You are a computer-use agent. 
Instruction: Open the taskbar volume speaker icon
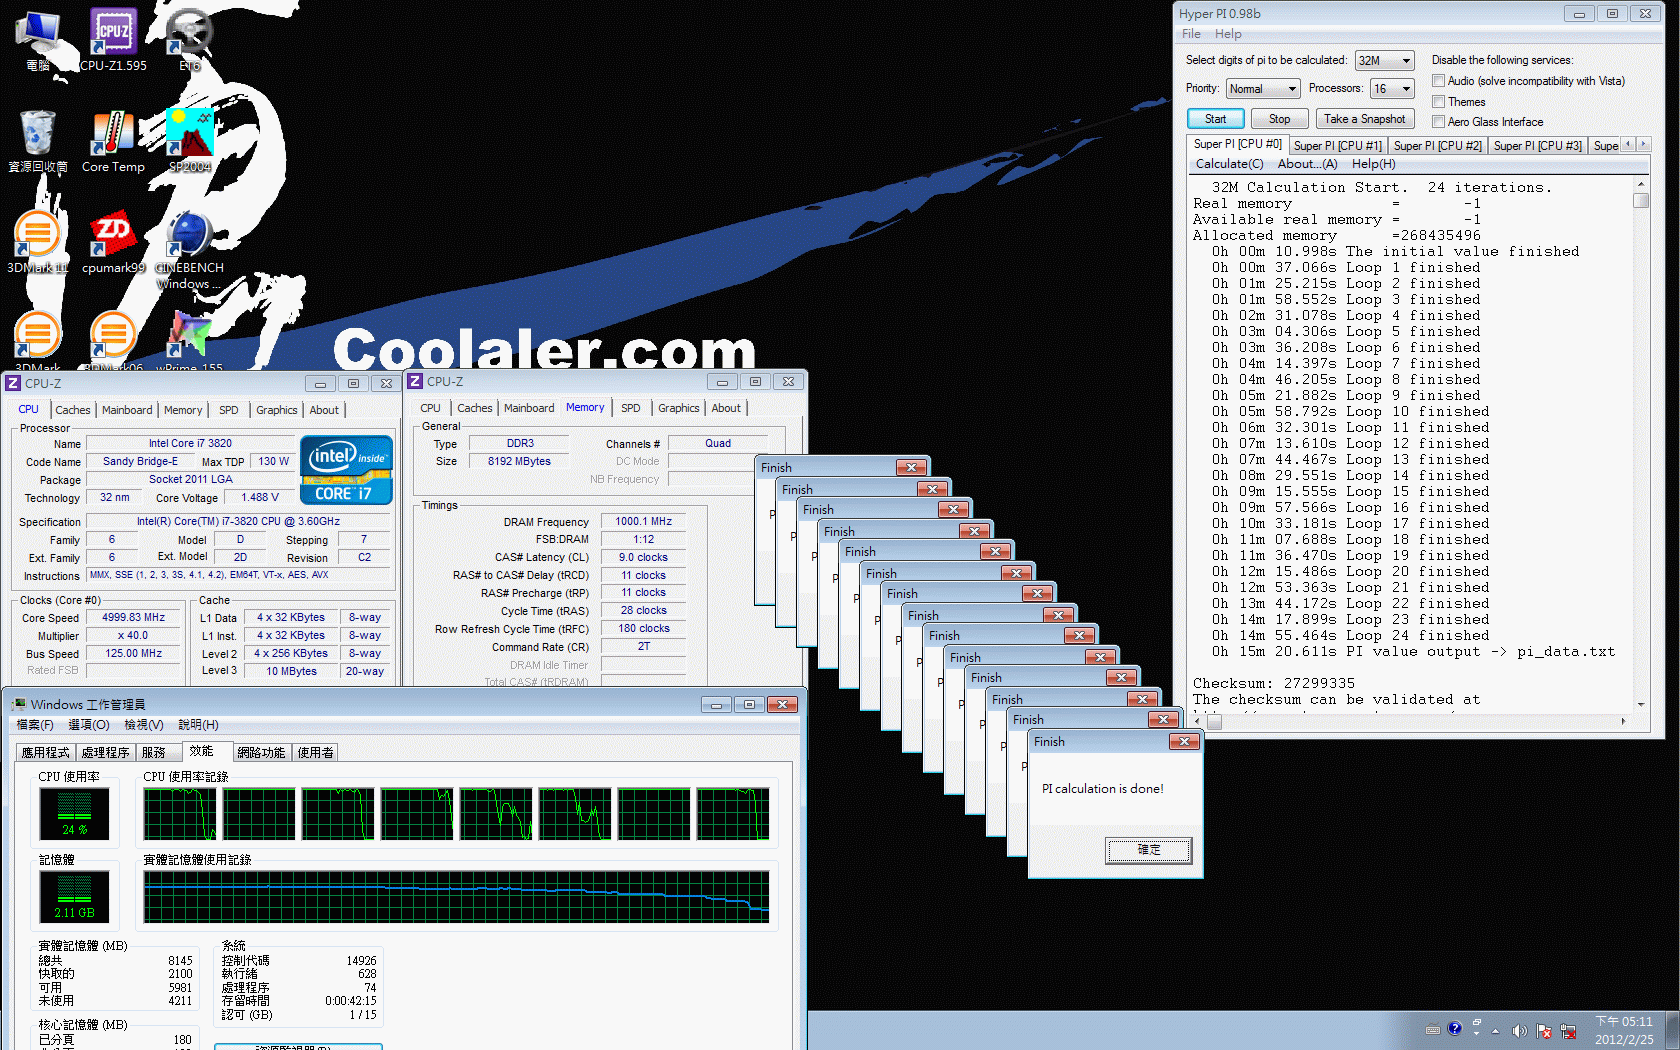click(1519, 1031)
